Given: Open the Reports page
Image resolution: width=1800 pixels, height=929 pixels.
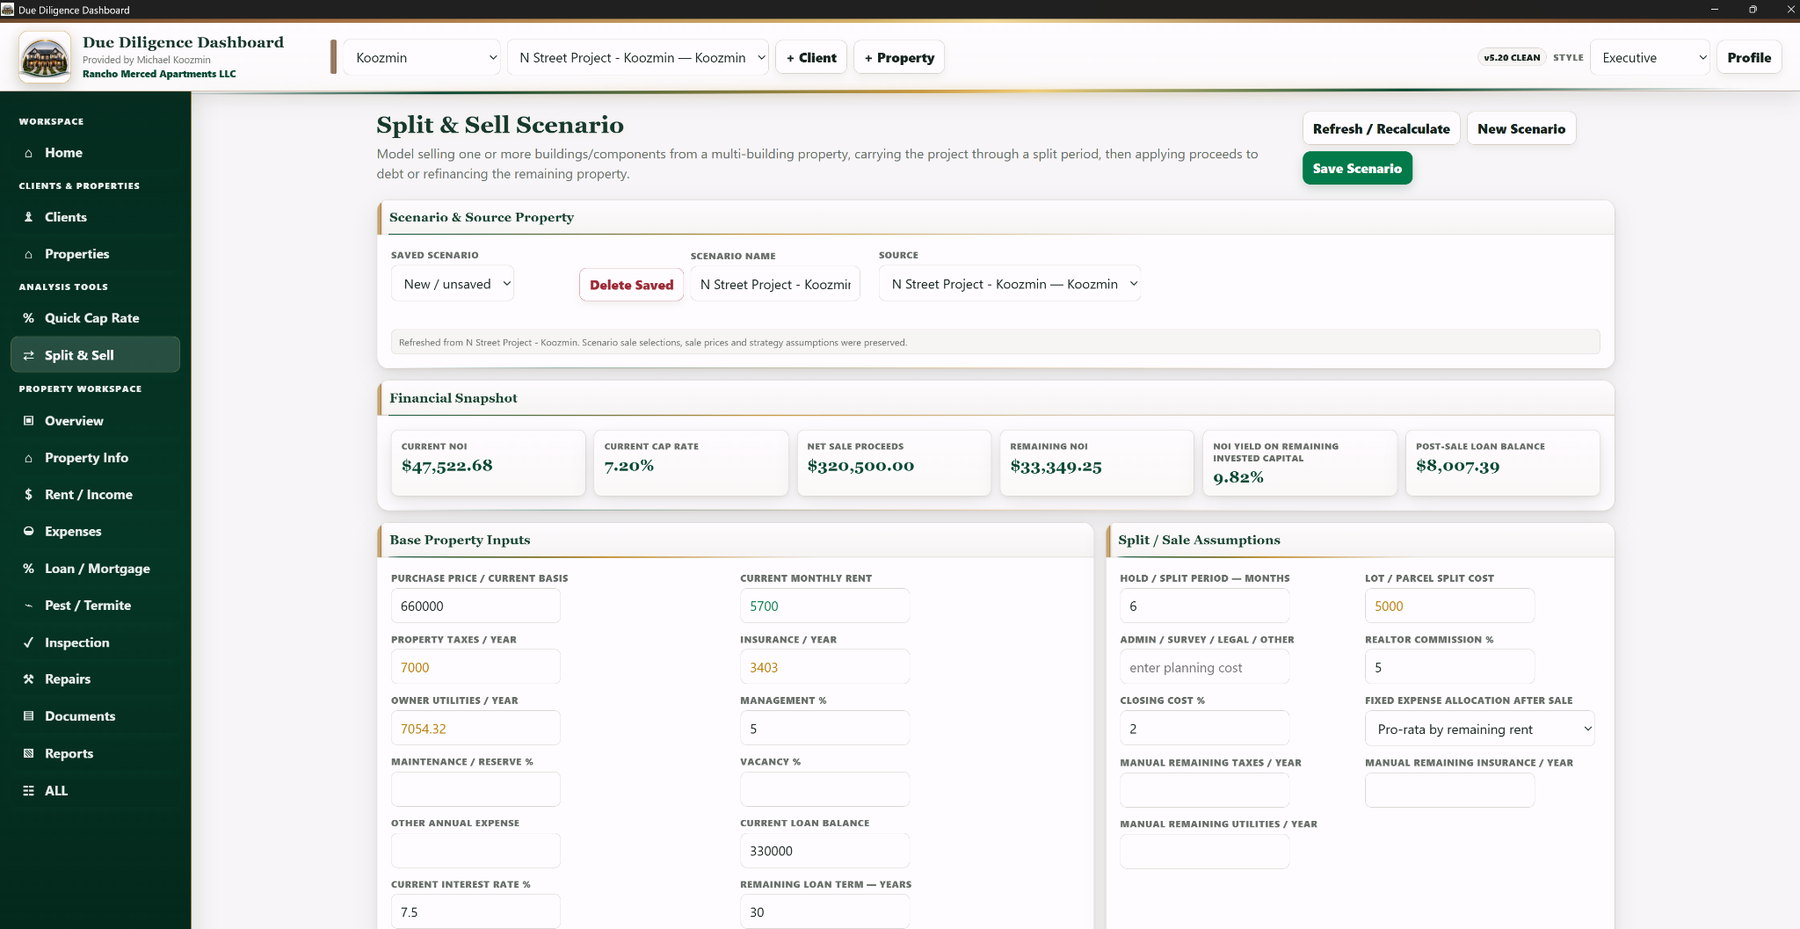Looking at the screenshot, I should [x=95, y=753].
